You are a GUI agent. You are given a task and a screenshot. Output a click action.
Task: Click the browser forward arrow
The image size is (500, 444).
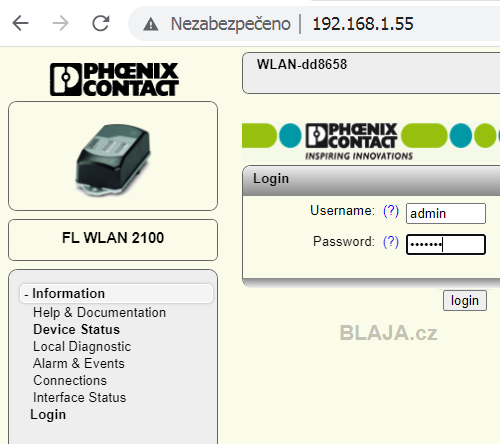[60, 23]
